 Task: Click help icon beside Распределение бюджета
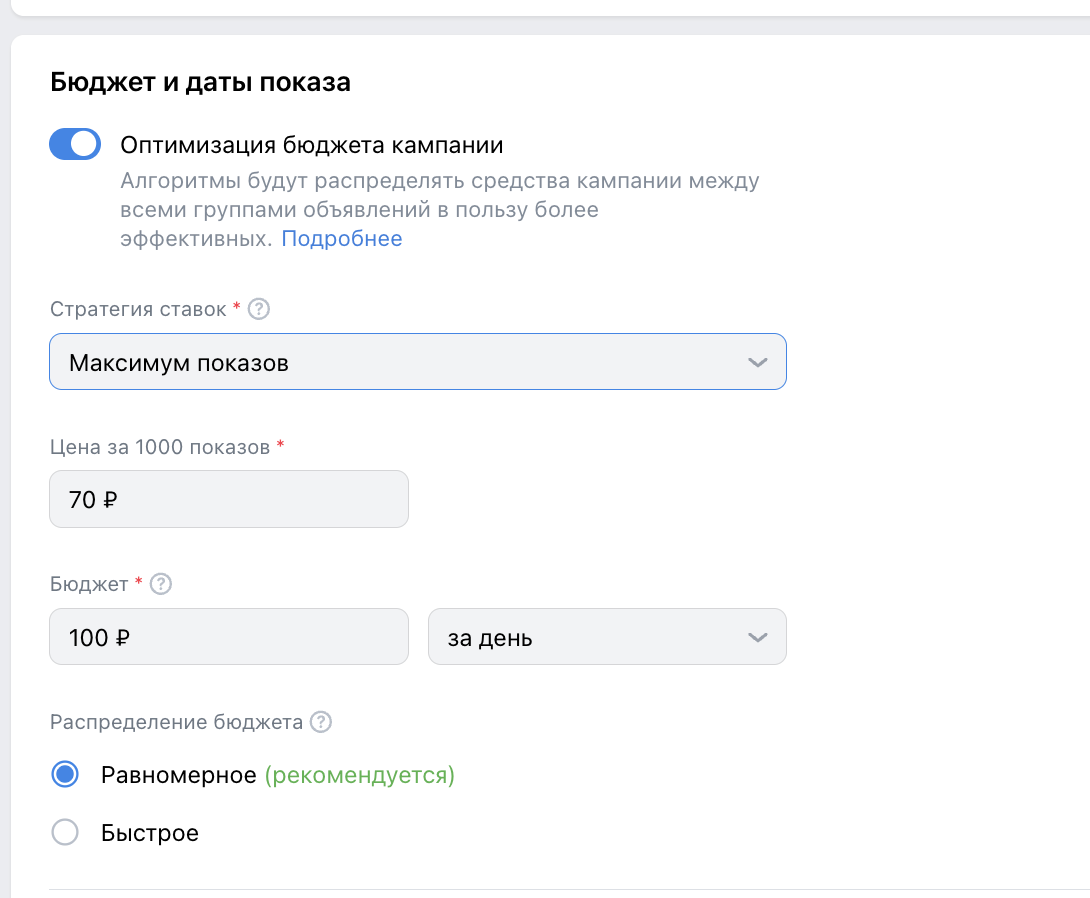click(x=320, y=722)
